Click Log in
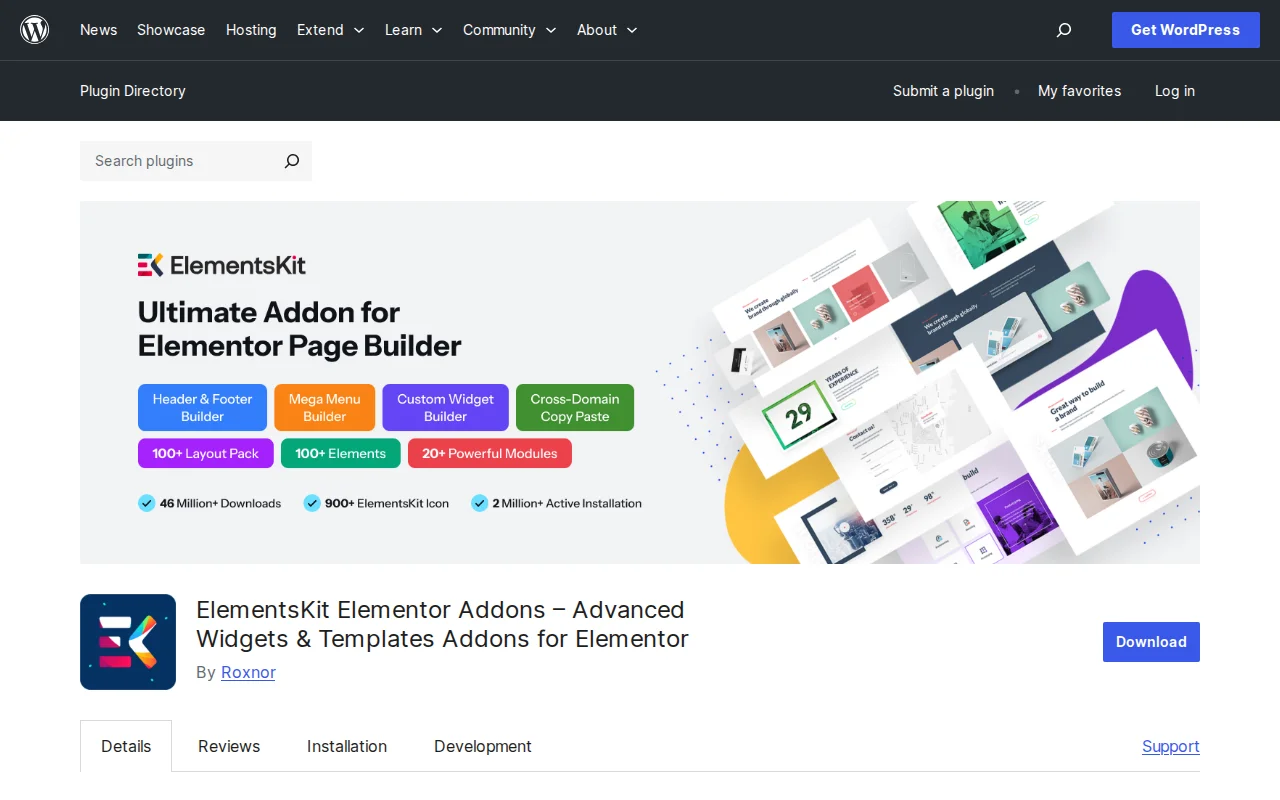The width and height of the screenshot is (1280, 800). pyautogui.click(x=1174, y=91)
